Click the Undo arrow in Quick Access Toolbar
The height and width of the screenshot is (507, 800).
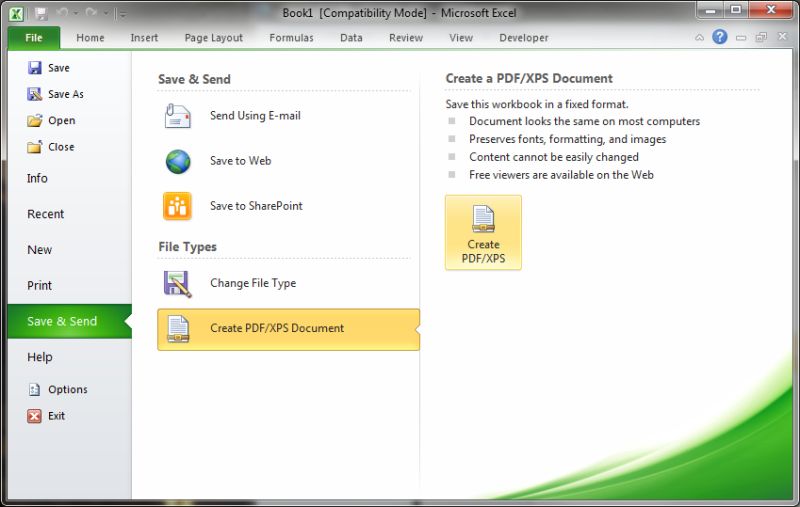tap(63, 12)
